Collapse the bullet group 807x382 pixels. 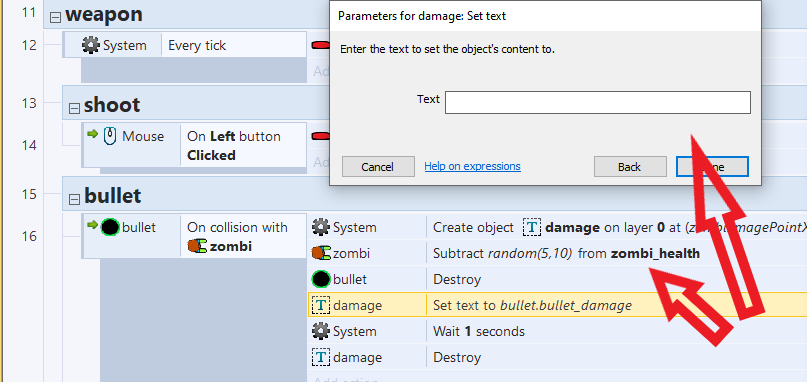coord(74,199)
